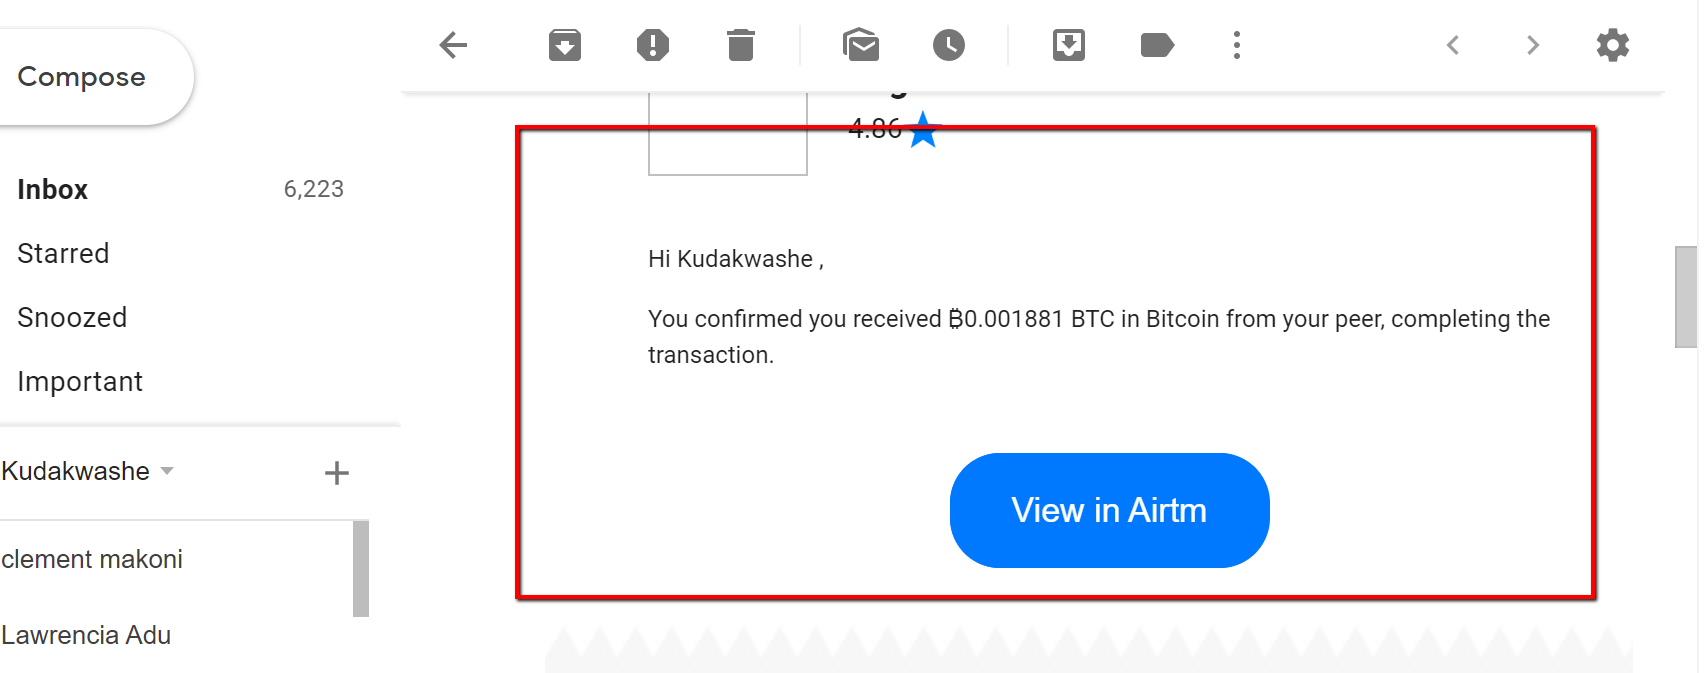This screenshot has width=1705, height=673.
Task: Go to newer email with left chevron
Action: (1453, 45)
